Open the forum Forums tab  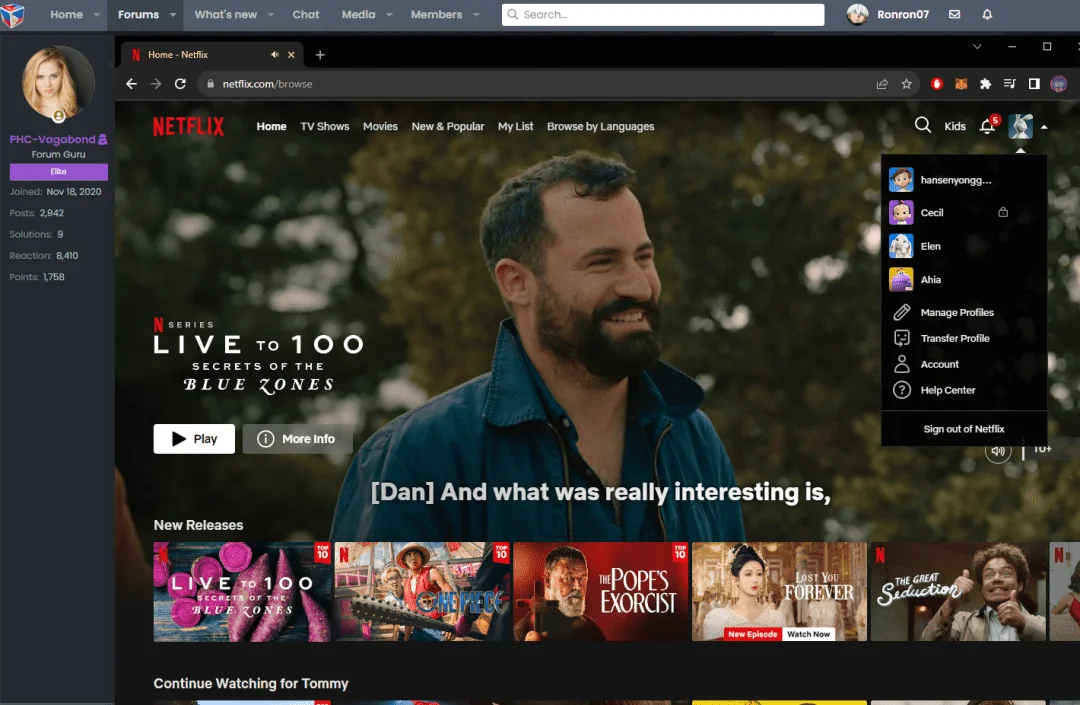point(138,14)
